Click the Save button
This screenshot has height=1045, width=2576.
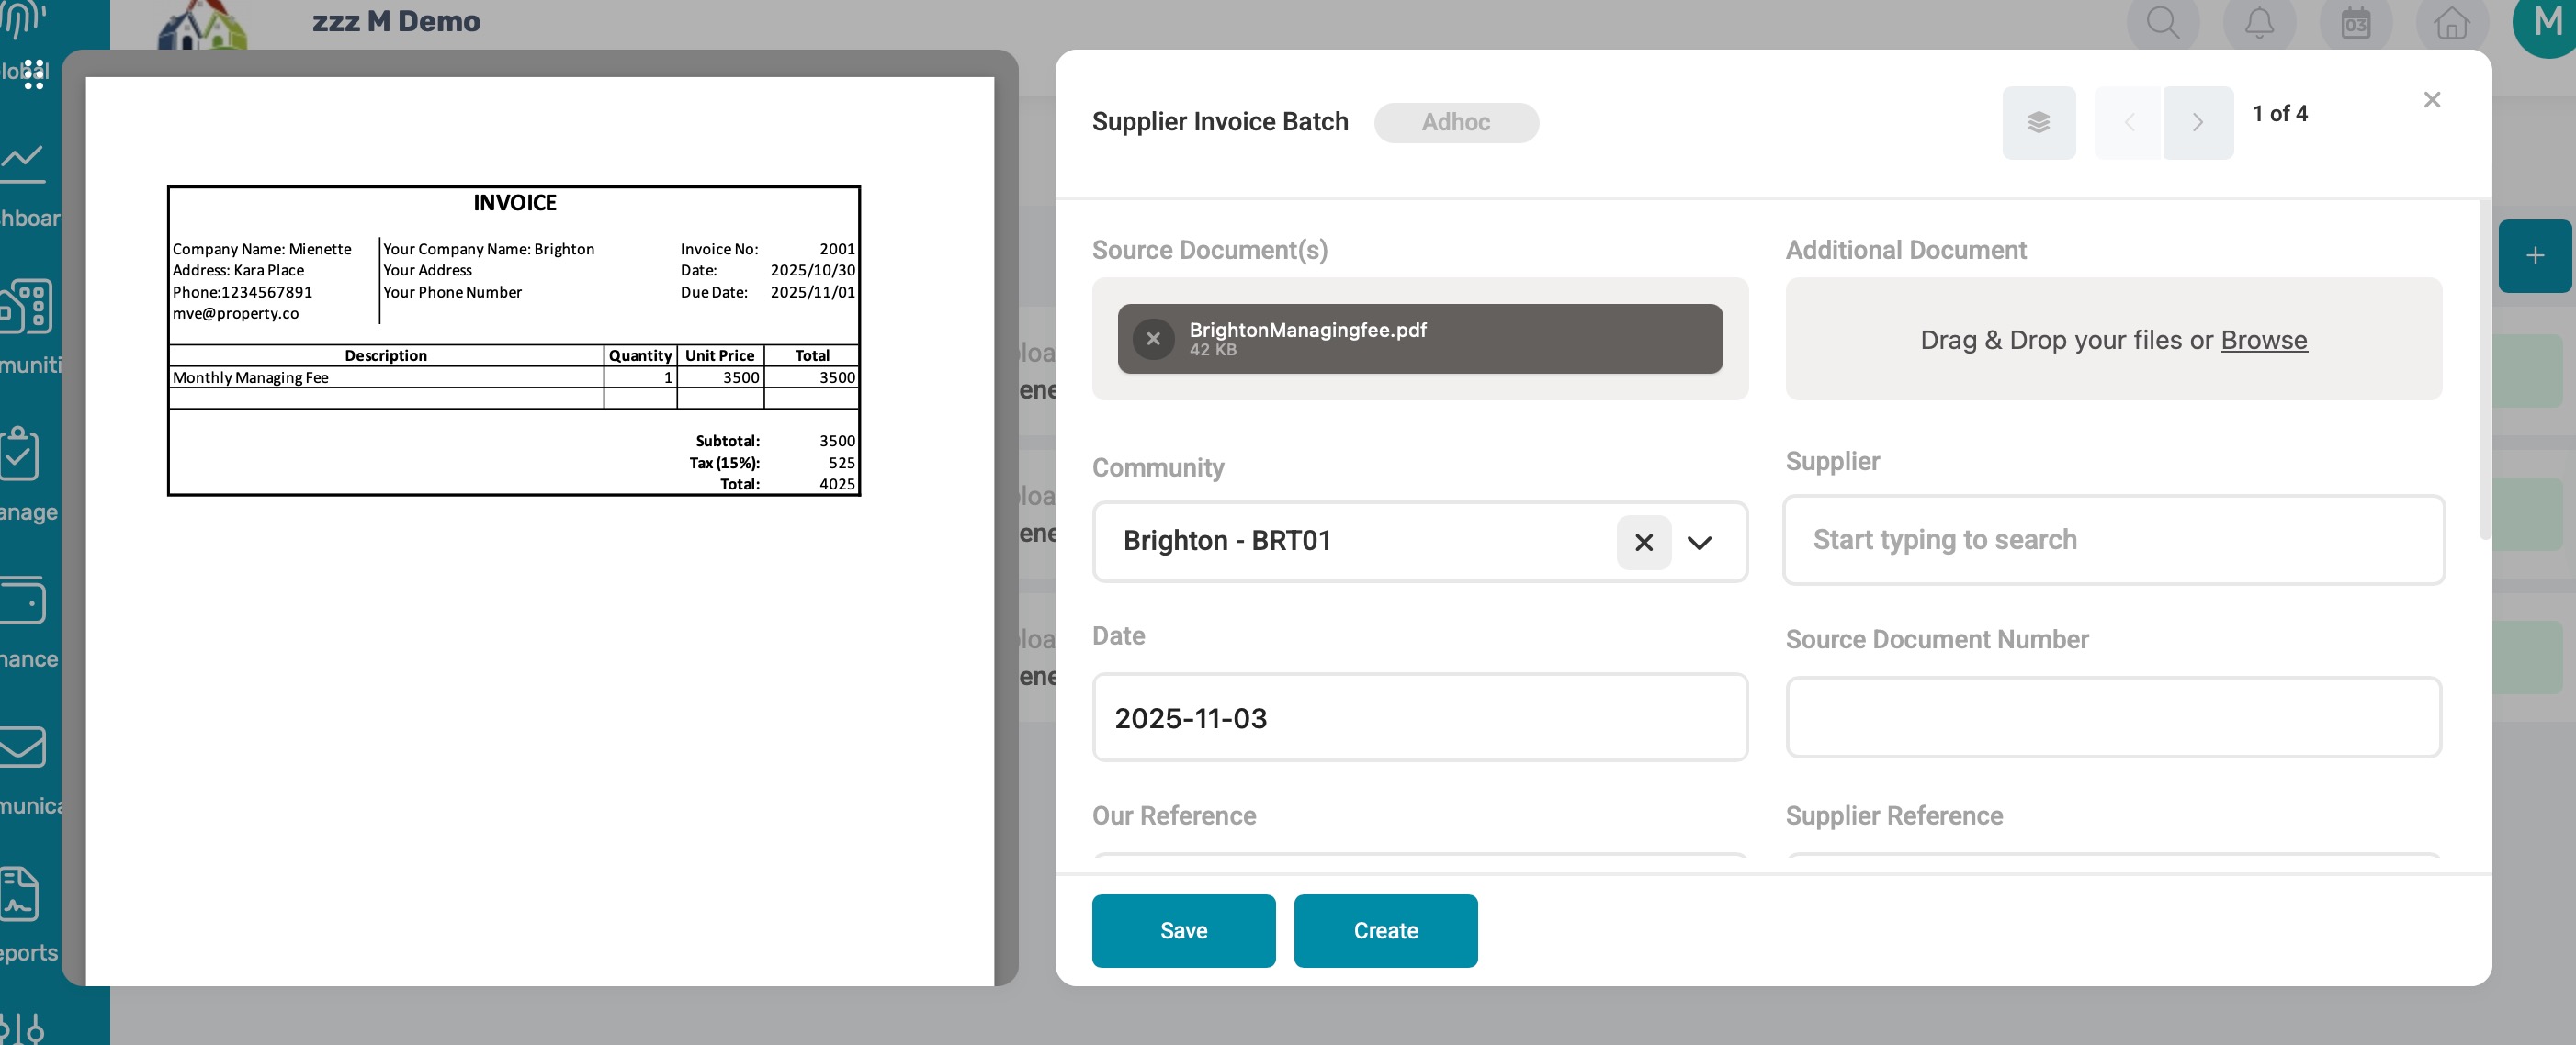pyautogui.click(x=1183, y=930)
